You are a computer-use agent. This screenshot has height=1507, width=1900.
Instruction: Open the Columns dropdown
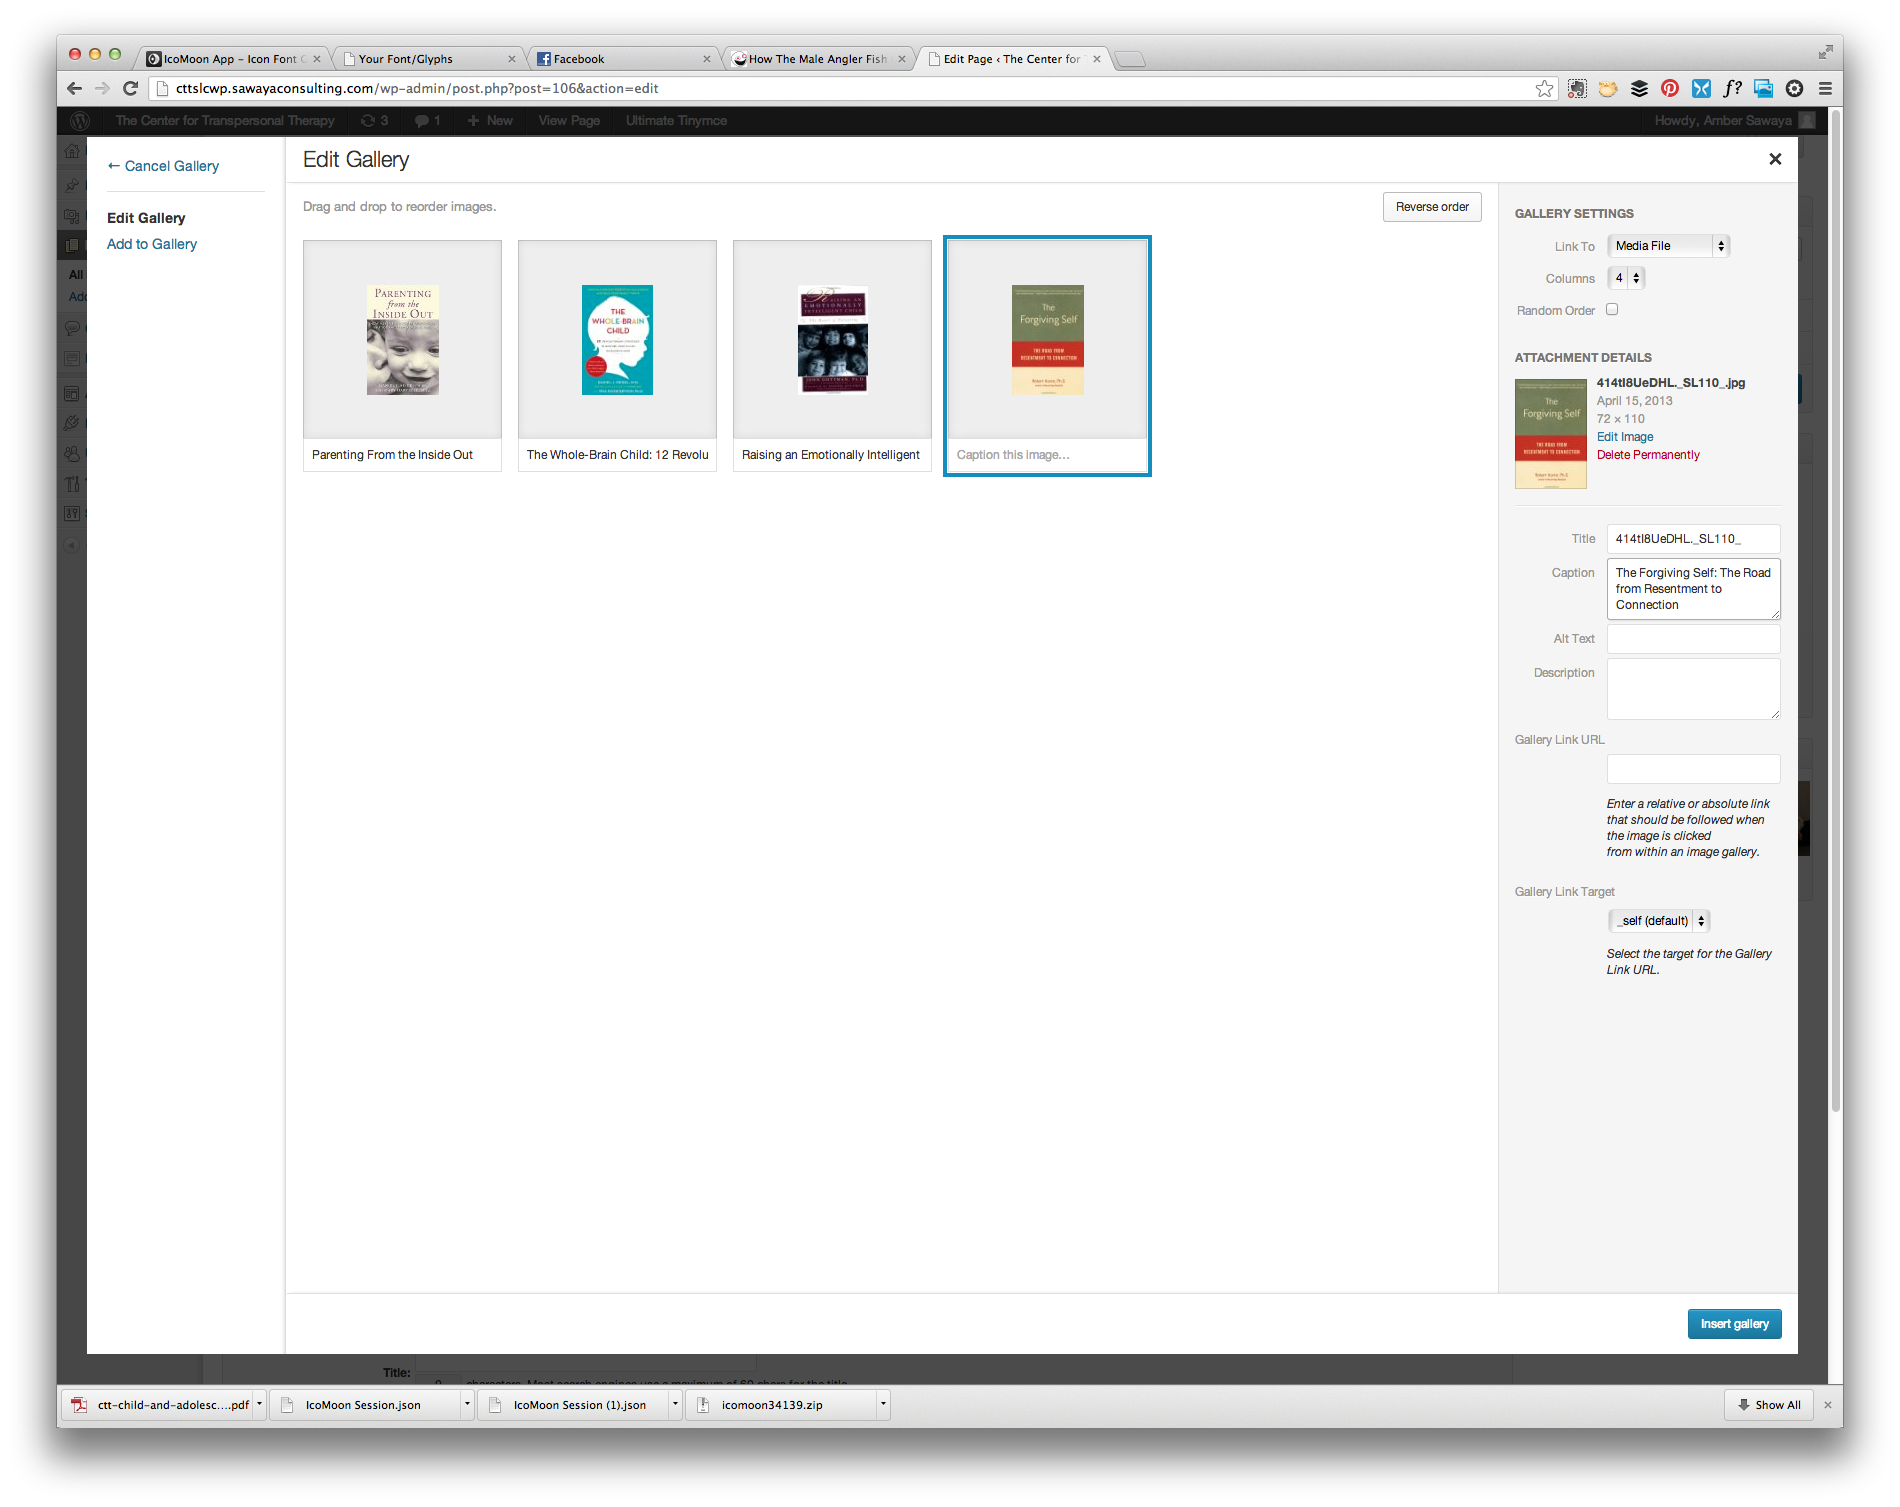click(1626, 278)
